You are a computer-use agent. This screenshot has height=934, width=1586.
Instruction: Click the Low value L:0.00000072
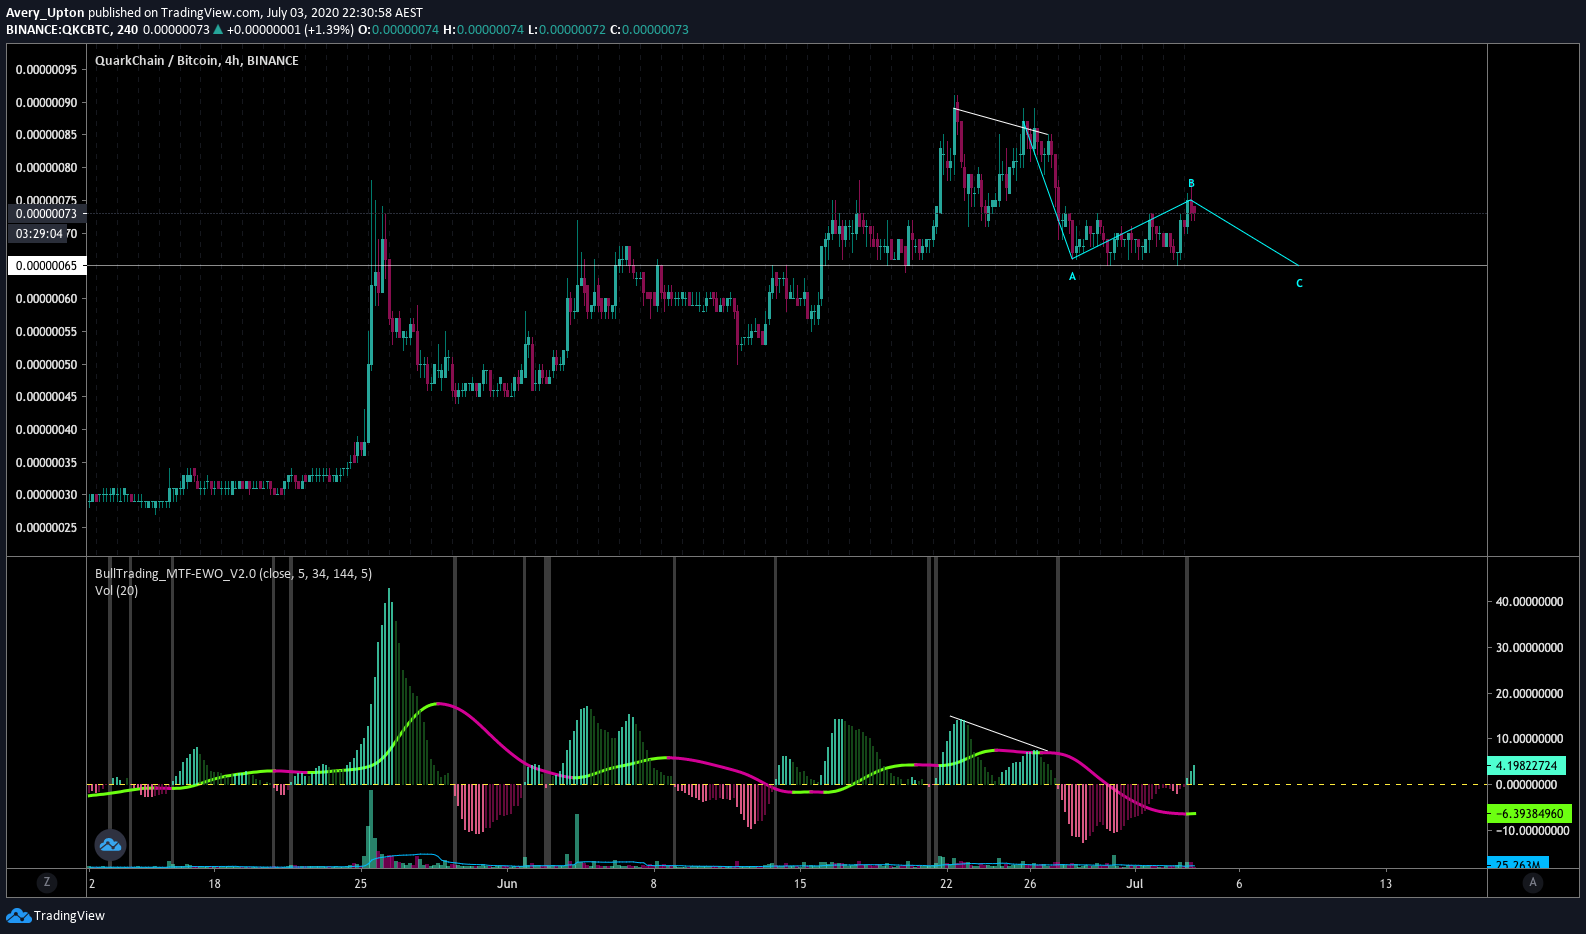567,29
